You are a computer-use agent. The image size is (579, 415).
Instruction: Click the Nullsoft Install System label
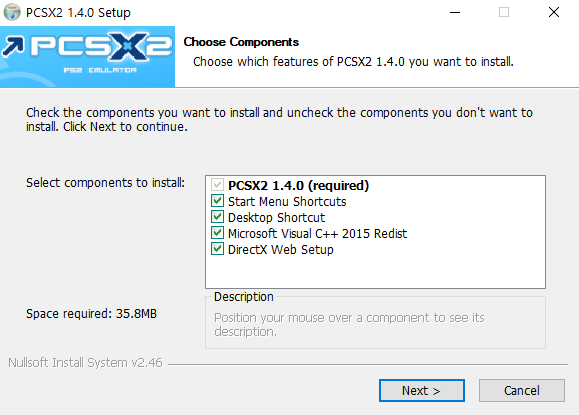click(85, 363)
